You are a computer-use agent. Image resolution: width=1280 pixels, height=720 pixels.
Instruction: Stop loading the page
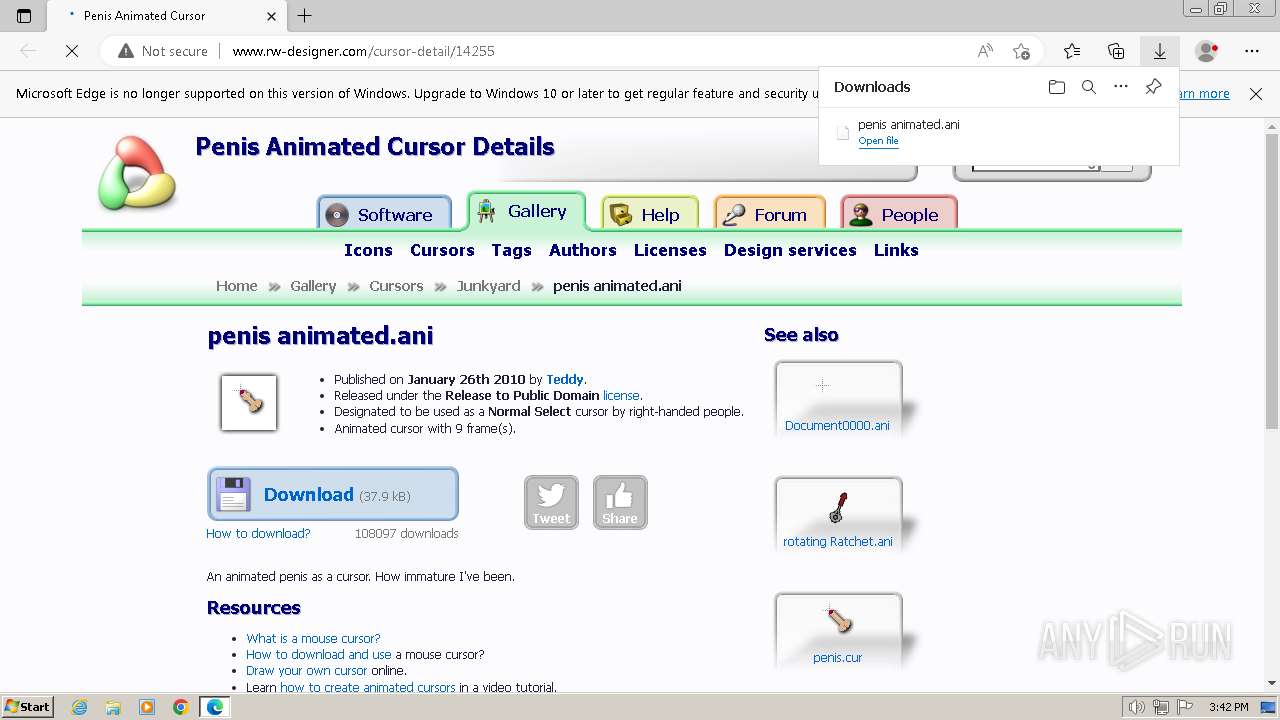coord(72,51)
